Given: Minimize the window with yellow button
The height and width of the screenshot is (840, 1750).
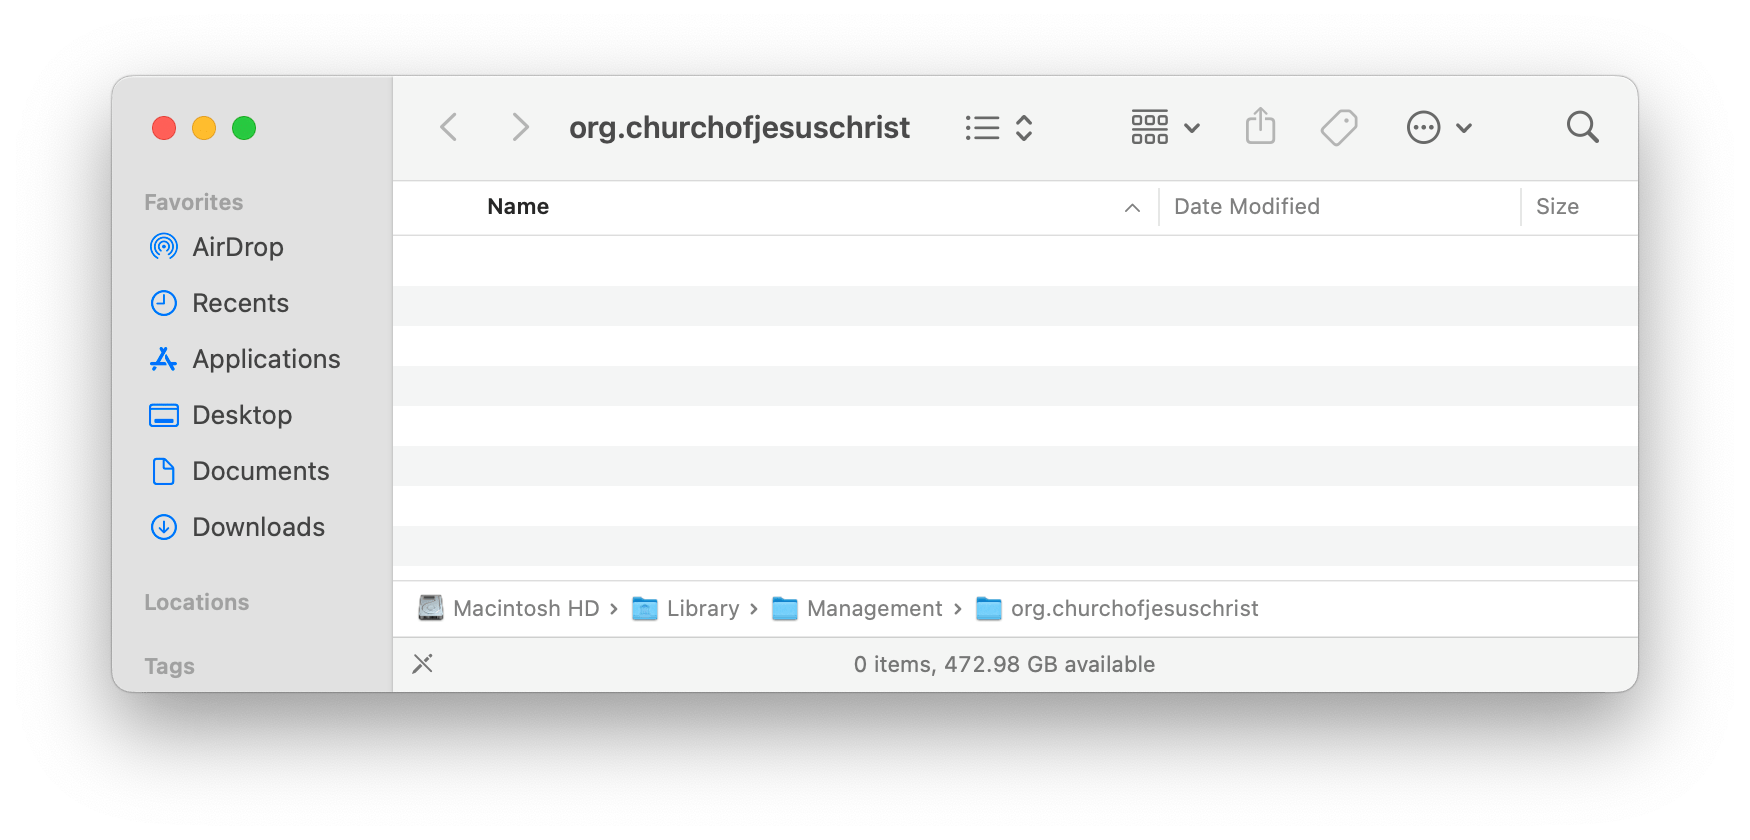Looking at the screenshot, I should (204, 128).
